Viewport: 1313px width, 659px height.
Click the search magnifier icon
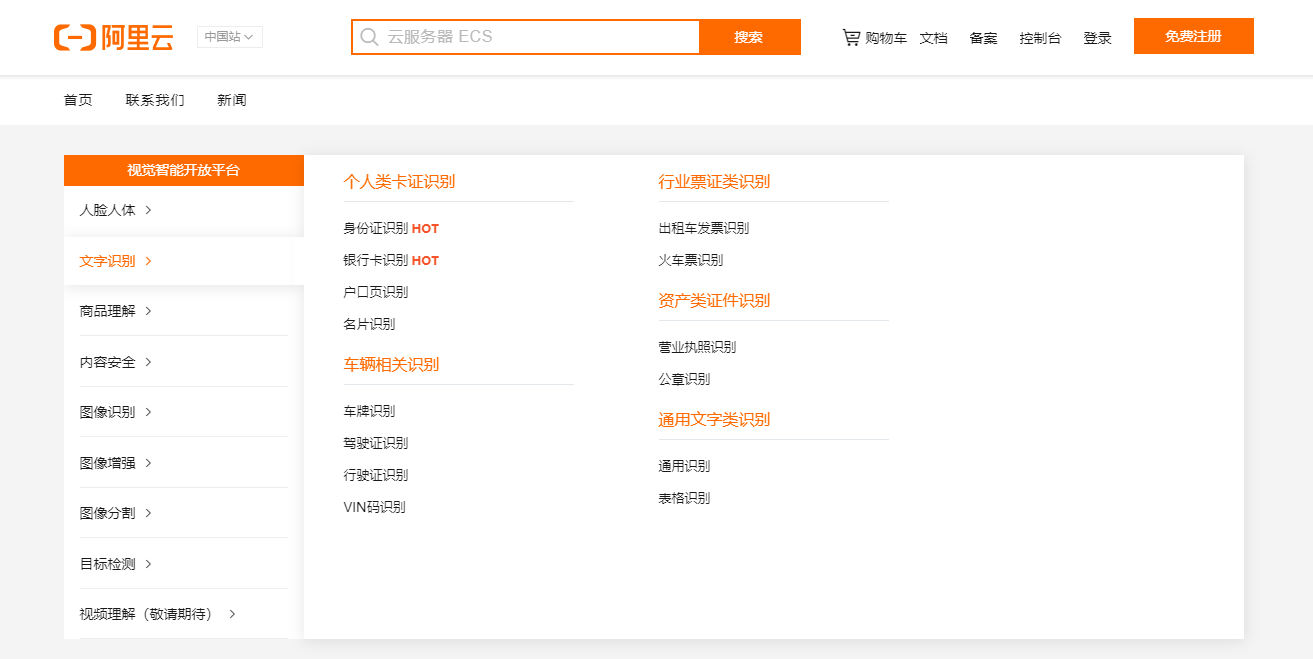pyautogui.click(x=369, y=37)
